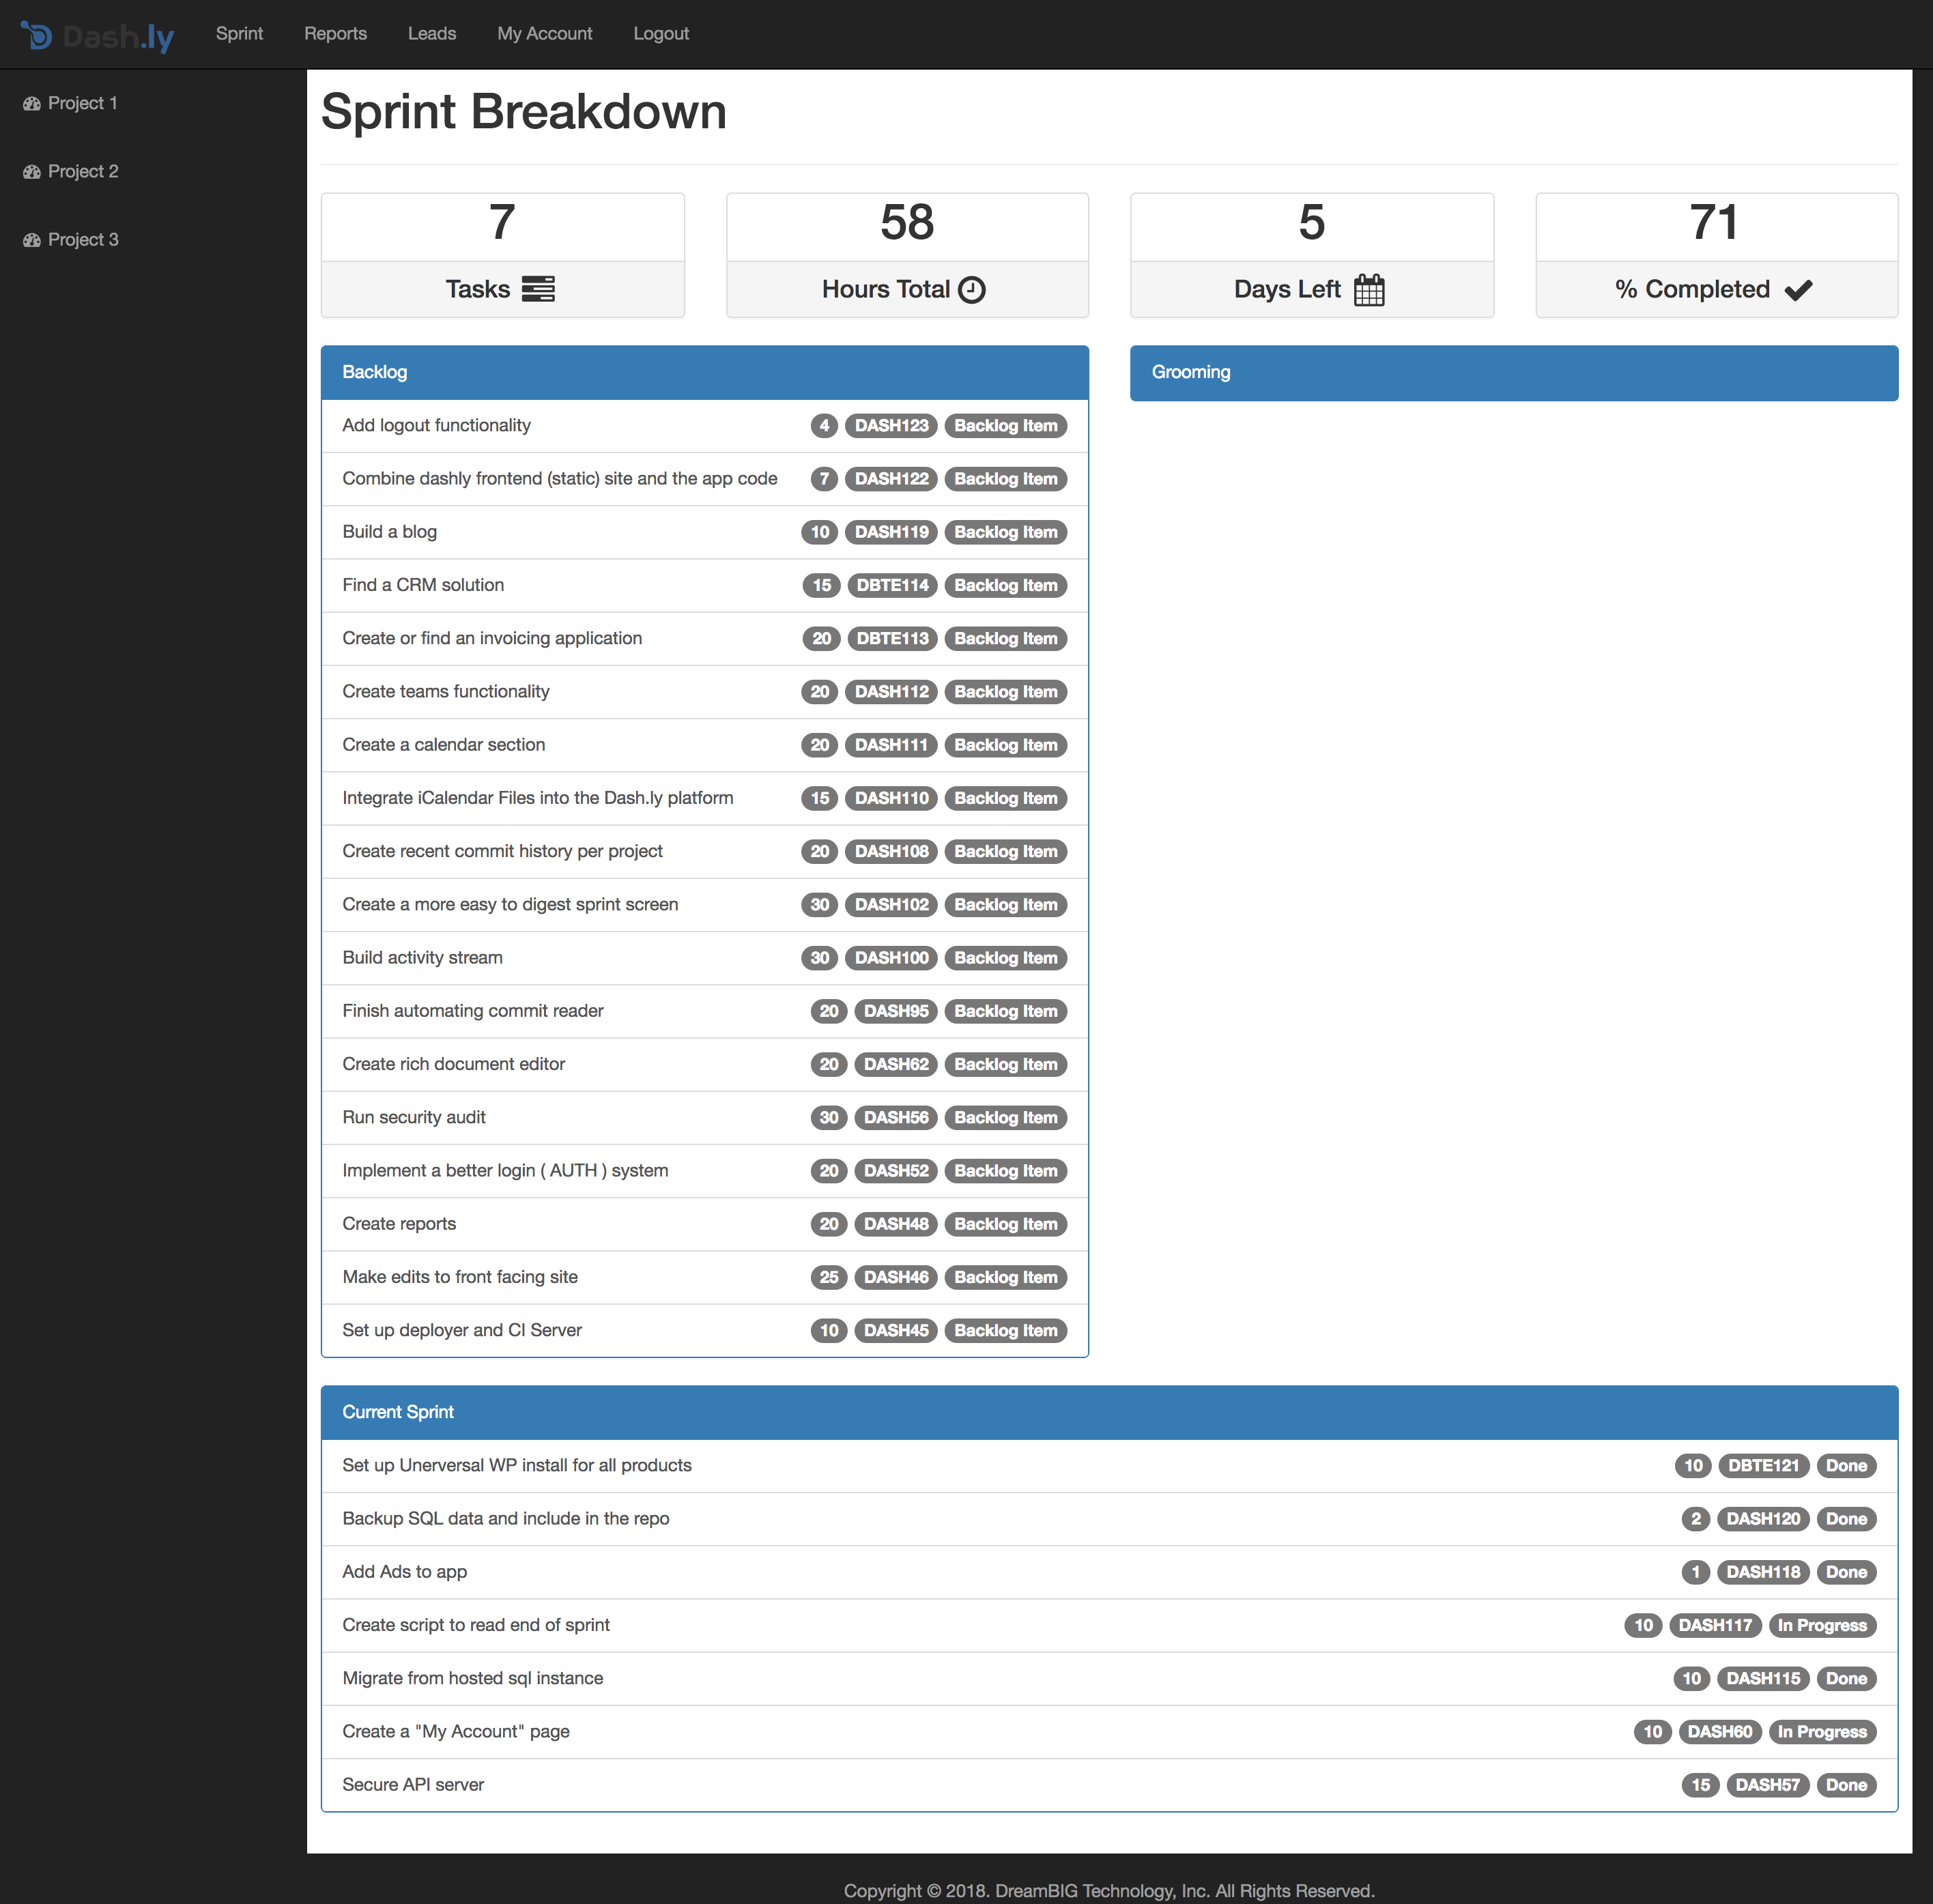Click the Dash.ly logo

[x=97, y=36]
